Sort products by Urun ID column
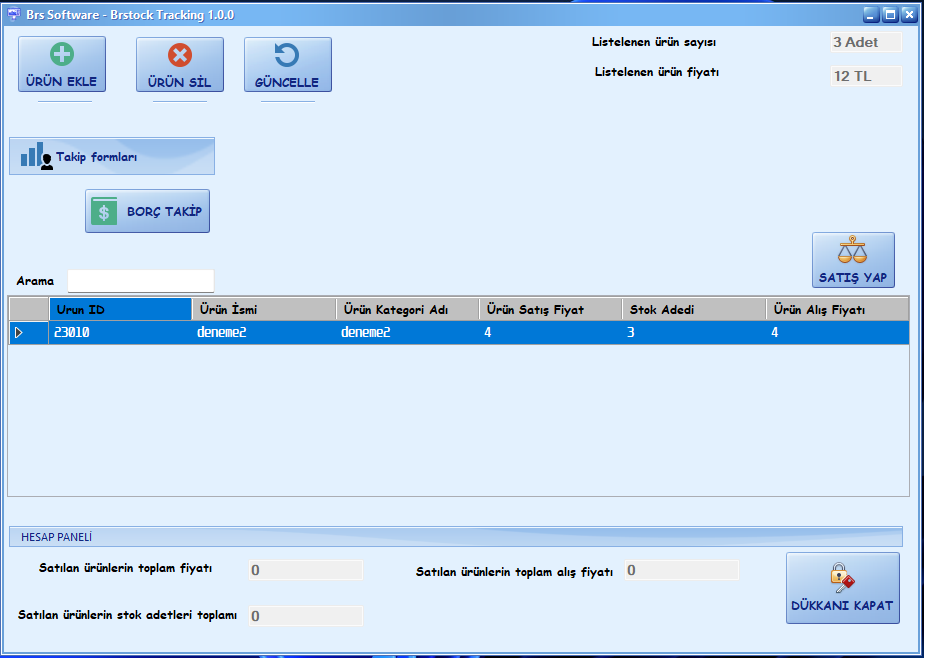Image resolution: width=926 pixels, height=660 pixels. click(120, 309)
